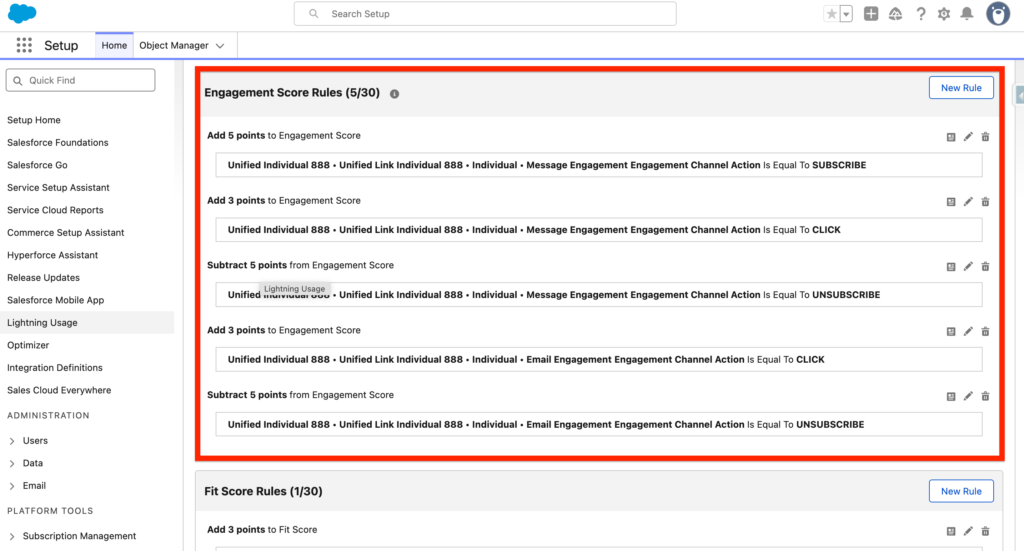Click the Global Actions plus icon
Viewport: 1024px width, 551px height.
871,14
